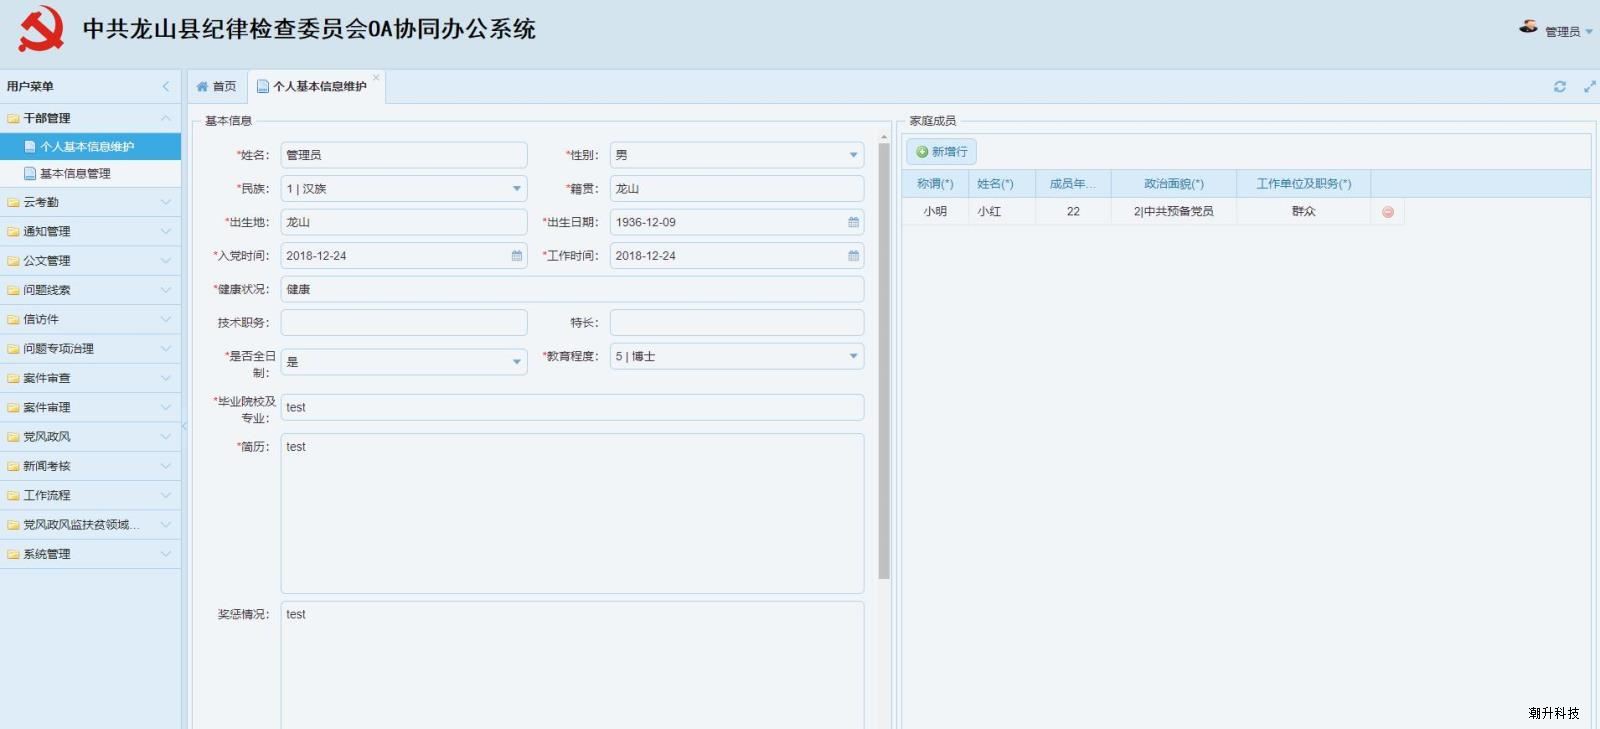Expand the 党风政风监扶贫领域 menu section

coord(166,524)
